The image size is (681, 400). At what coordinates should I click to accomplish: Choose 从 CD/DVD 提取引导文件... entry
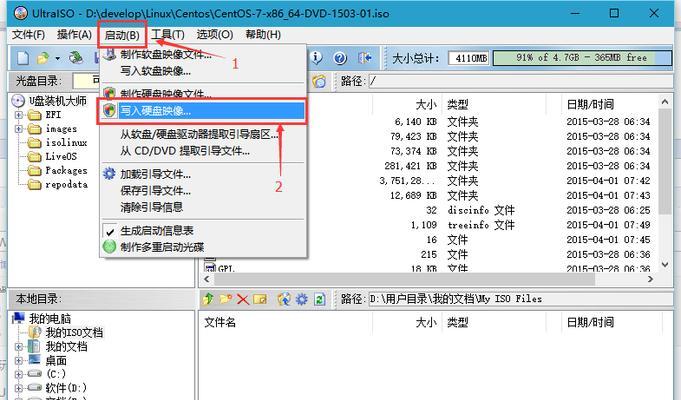click(x=203, y=151)
